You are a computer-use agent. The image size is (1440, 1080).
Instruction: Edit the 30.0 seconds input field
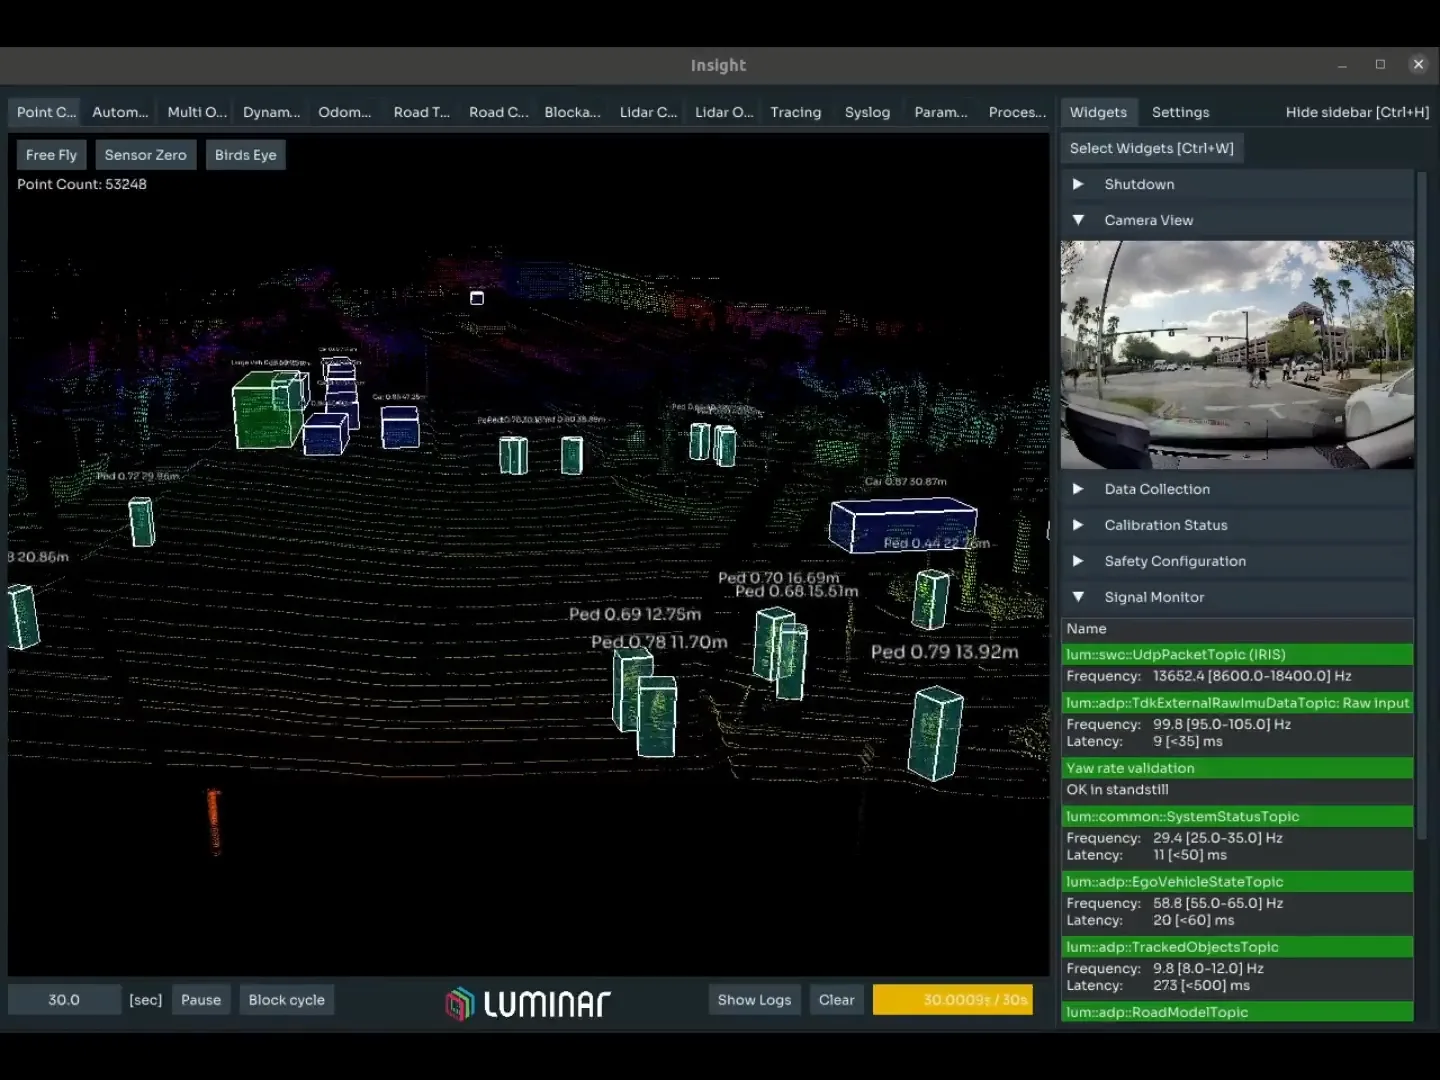pos(64,999)
